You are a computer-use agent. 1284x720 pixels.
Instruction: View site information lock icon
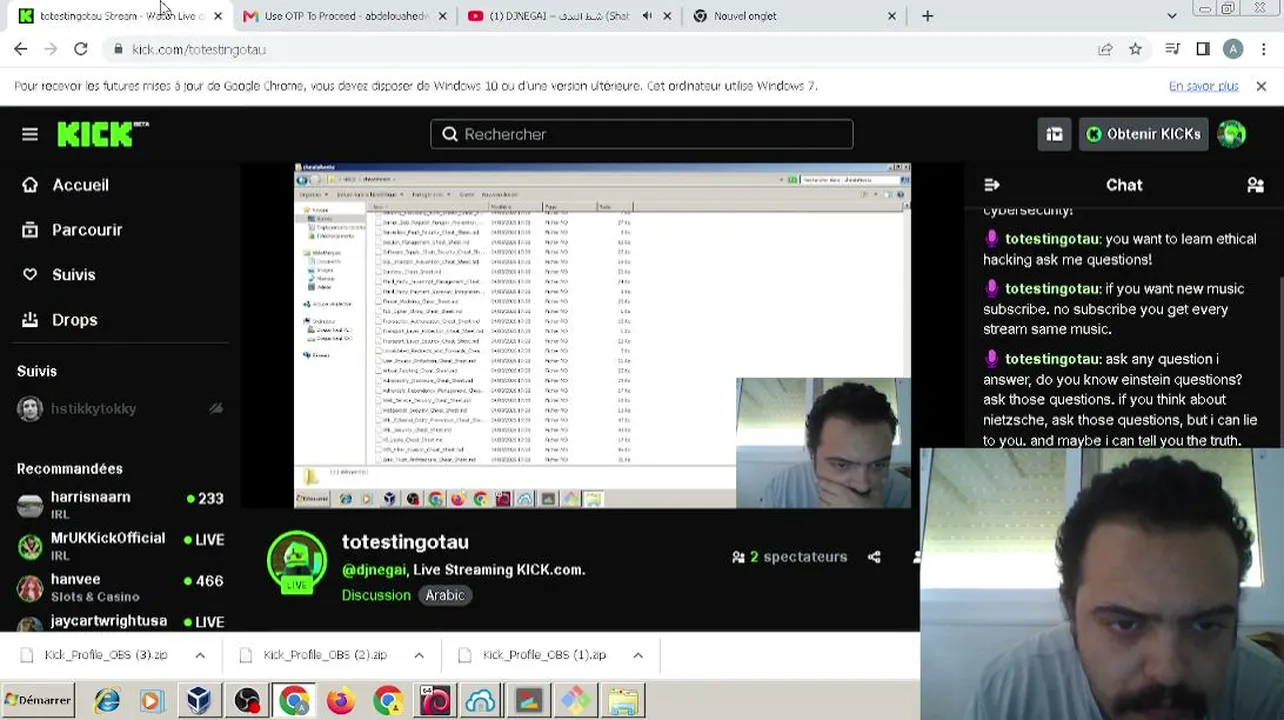[x=119, y=49]
